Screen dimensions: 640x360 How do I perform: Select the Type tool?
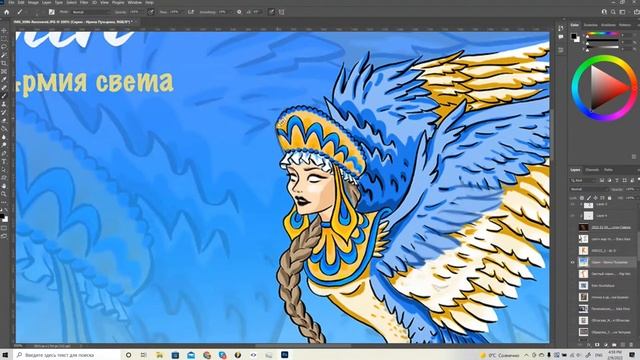(4, 161)
